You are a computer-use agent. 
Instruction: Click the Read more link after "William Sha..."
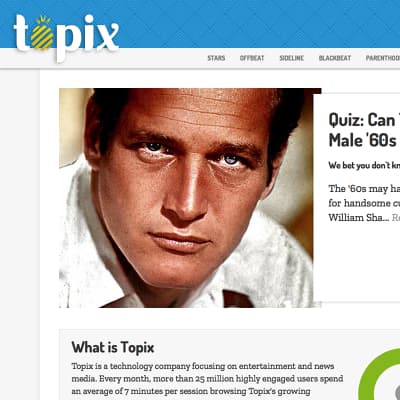(396, 218)
